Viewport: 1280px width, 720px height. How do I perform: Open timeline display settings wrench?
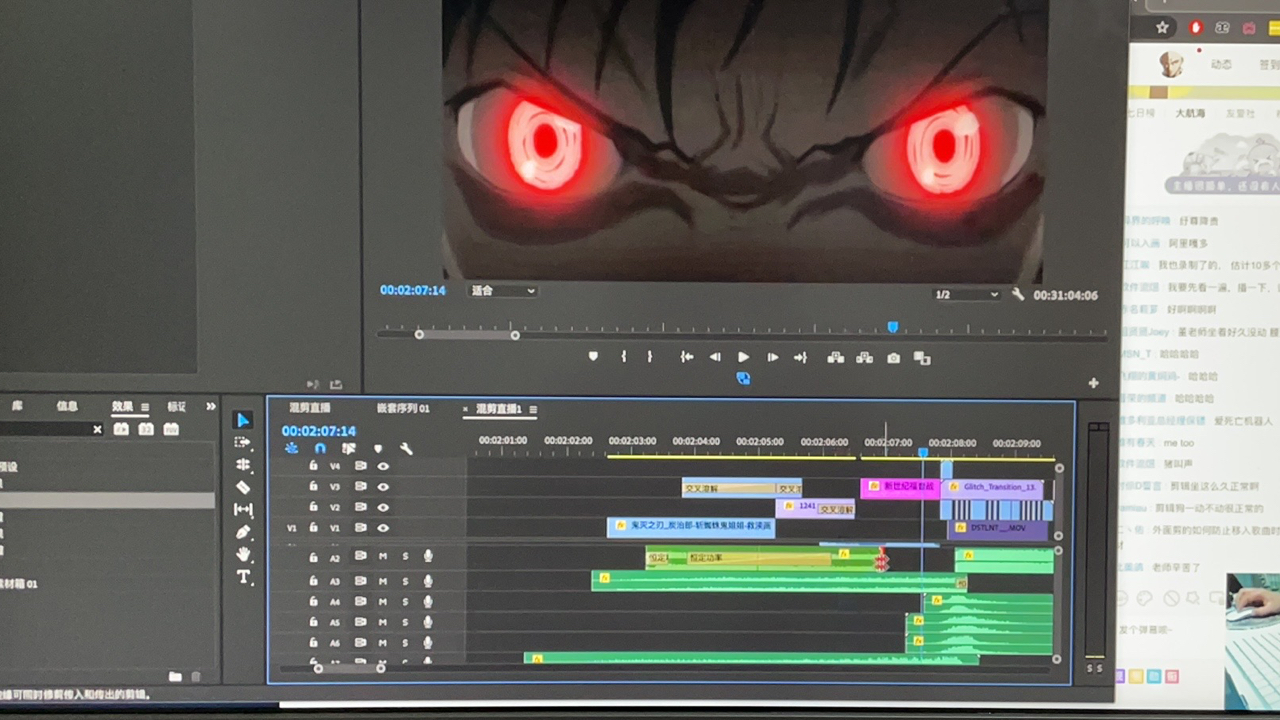pos(406,449)
